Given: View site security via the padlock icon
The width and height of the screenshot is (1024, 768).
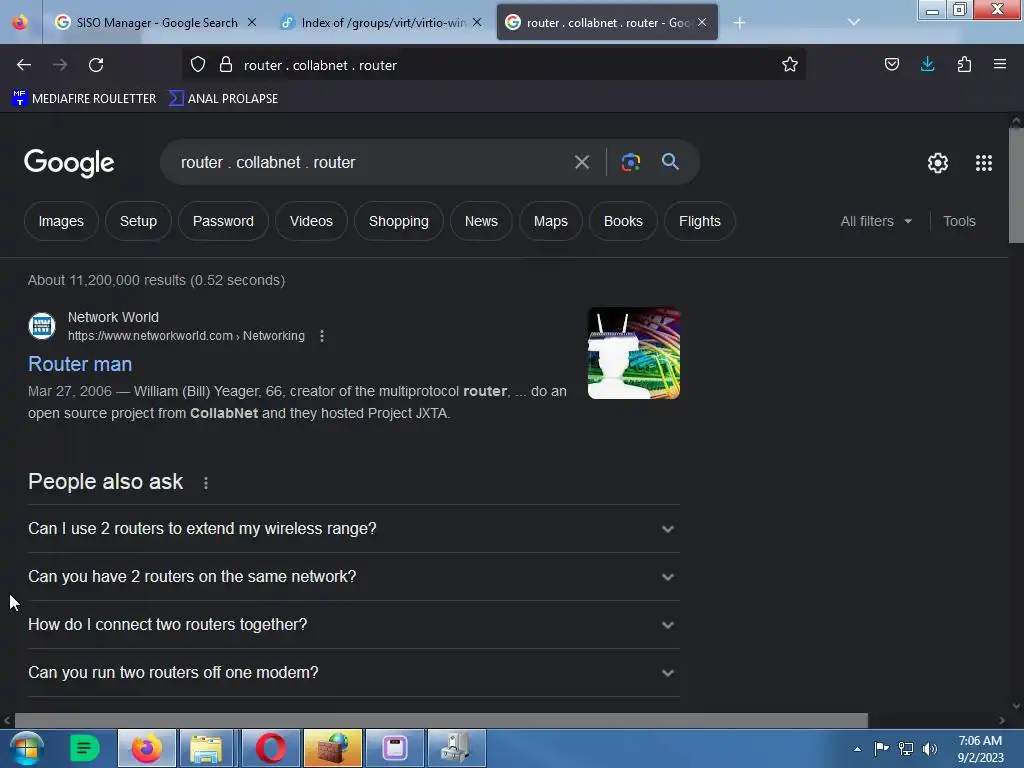Looking at the screenshot, I should [x=226, y=64].
